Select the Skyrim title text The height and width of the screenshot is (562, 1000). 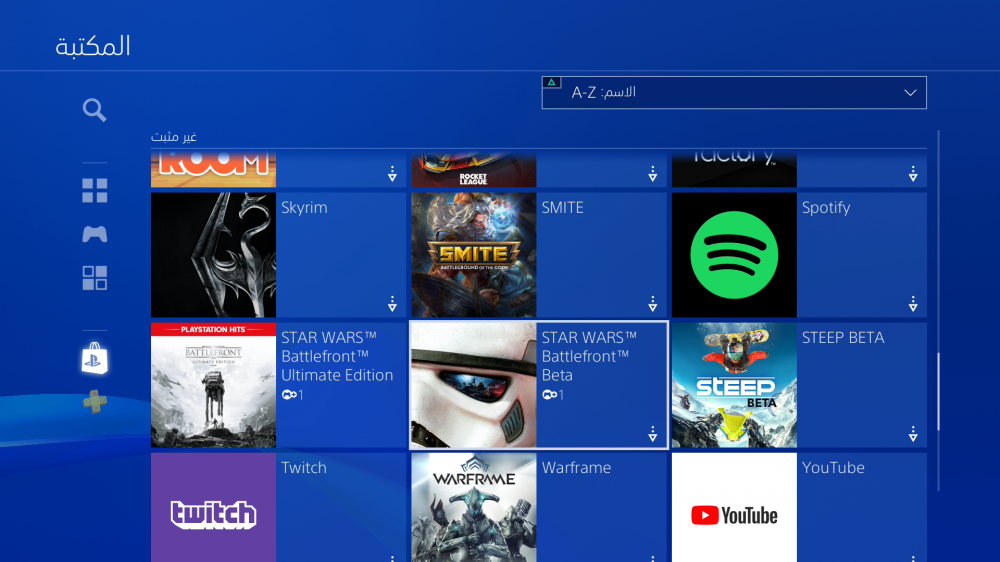pos(304,208)
